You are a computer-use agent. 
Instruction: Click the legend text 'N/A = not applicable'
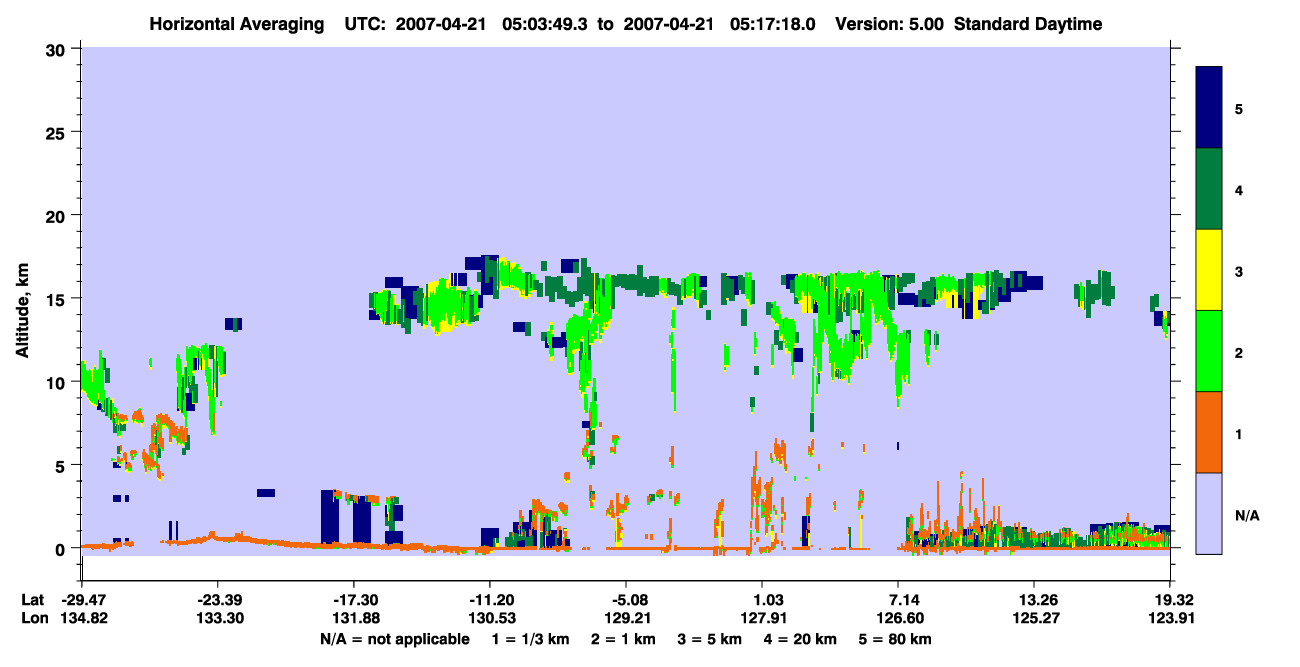(x=394, y=639)
